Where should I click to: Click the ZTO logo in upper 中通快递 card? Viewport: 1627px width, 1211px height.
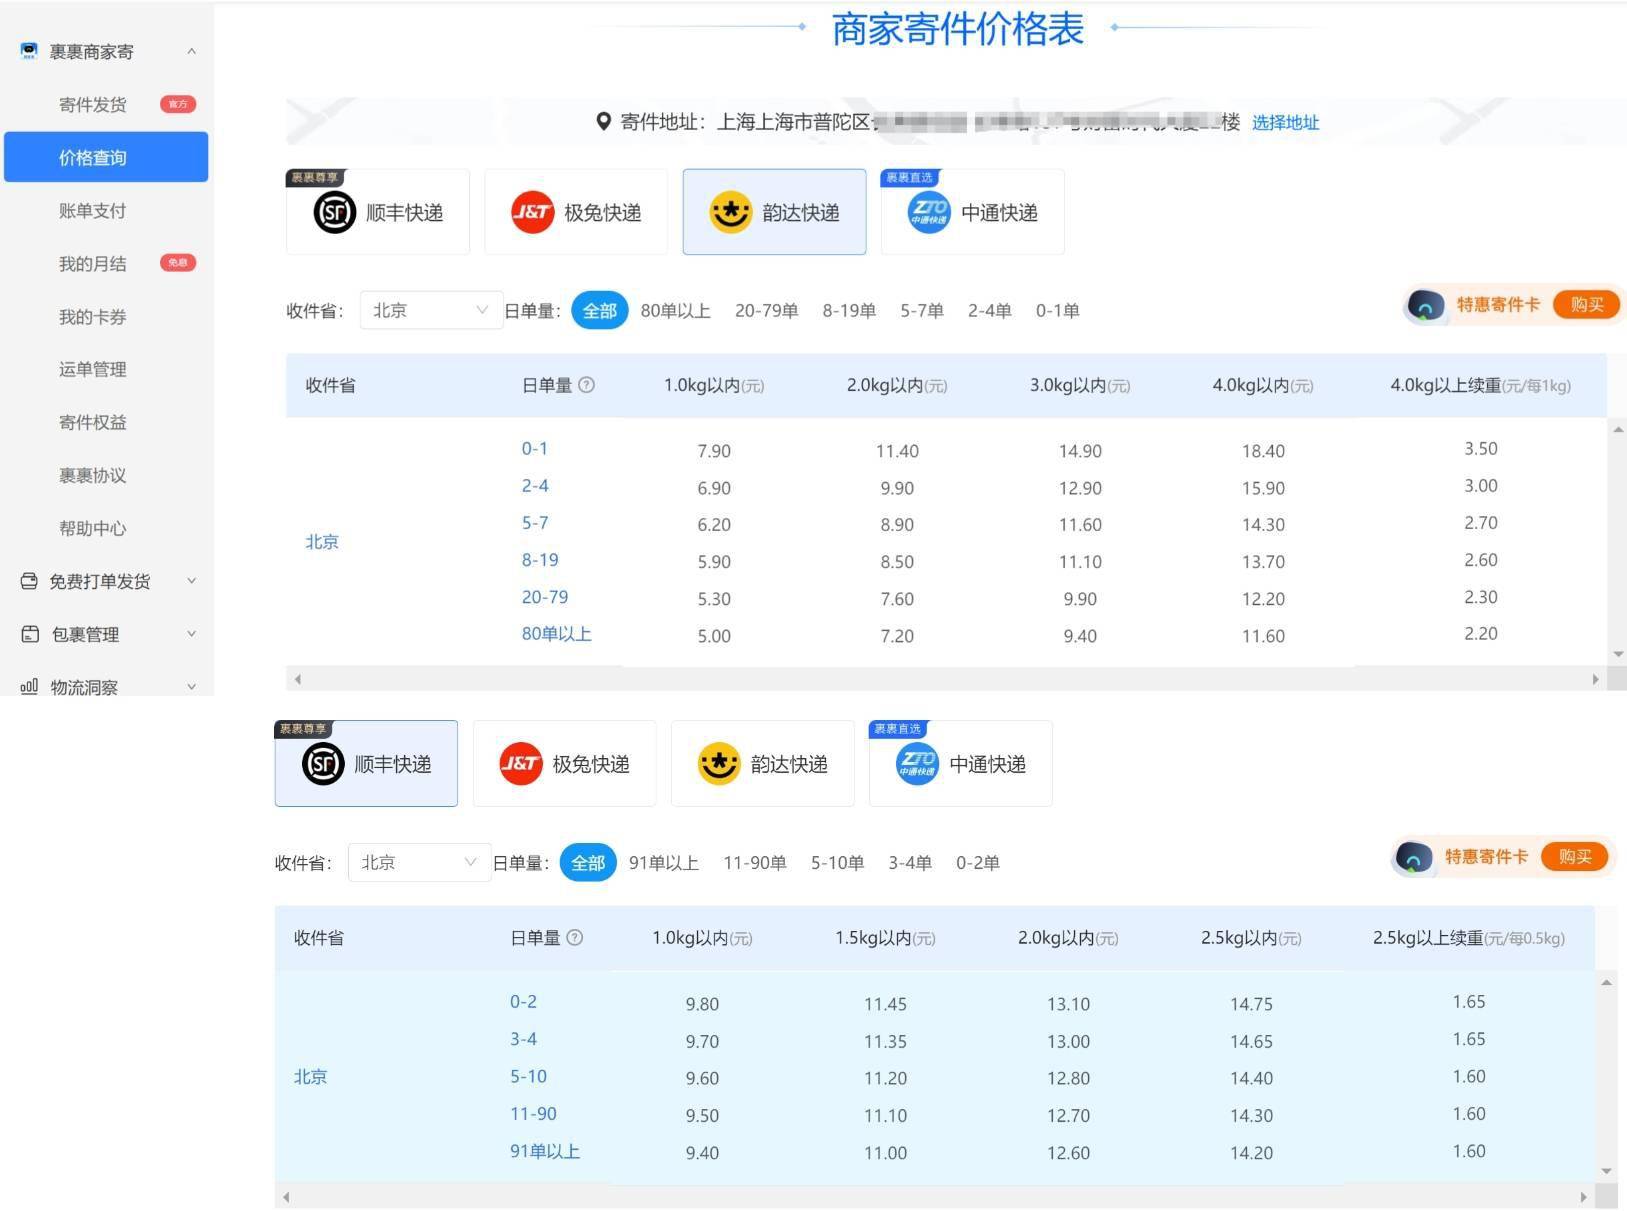(928, 212)
